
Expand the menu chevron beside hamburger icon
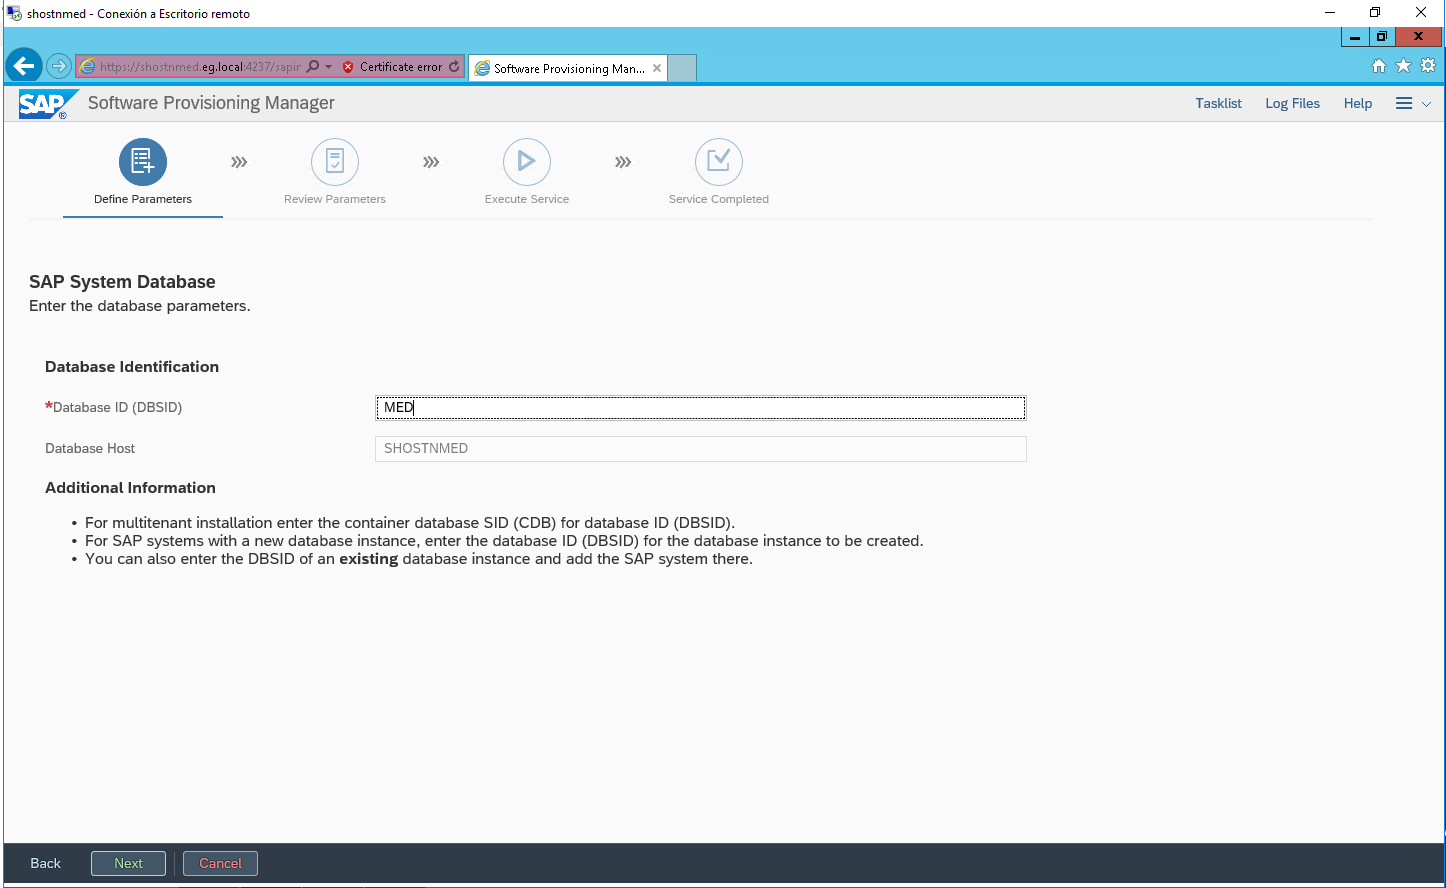pyautogui.click(x=1427, y=104)
